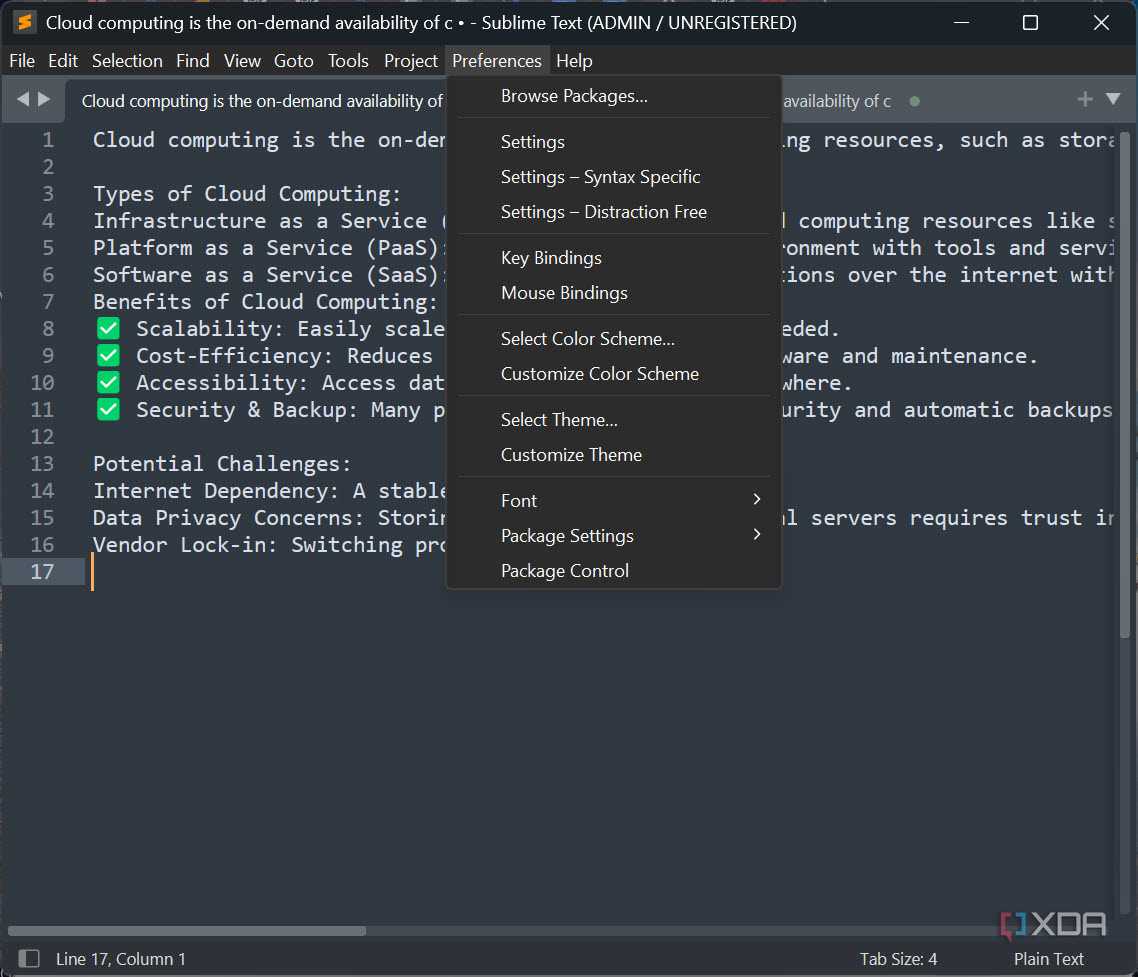Choose Customize Theme

(x=613, y=454)
